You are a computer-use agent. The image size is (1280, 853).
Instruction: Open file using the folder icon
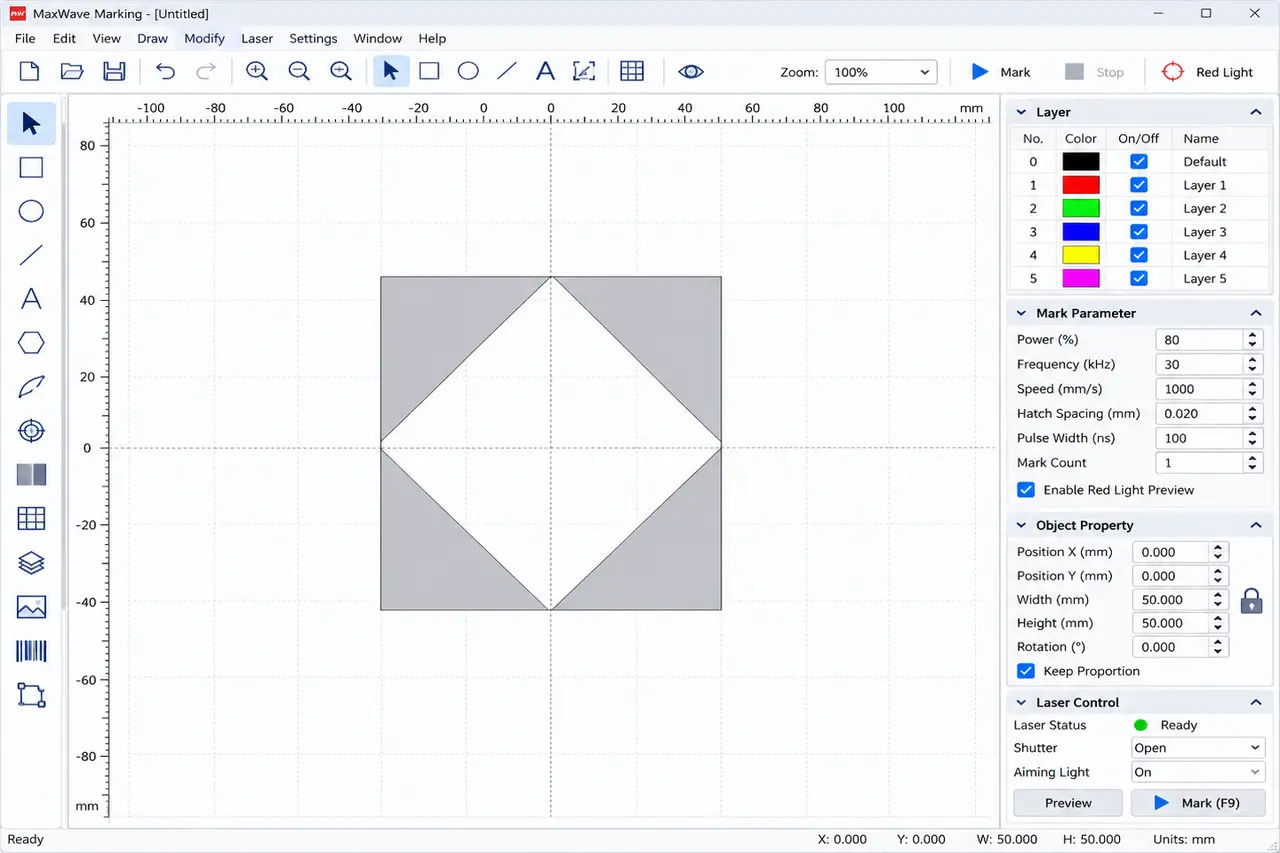pyautogui.click(x=72, y=71)
